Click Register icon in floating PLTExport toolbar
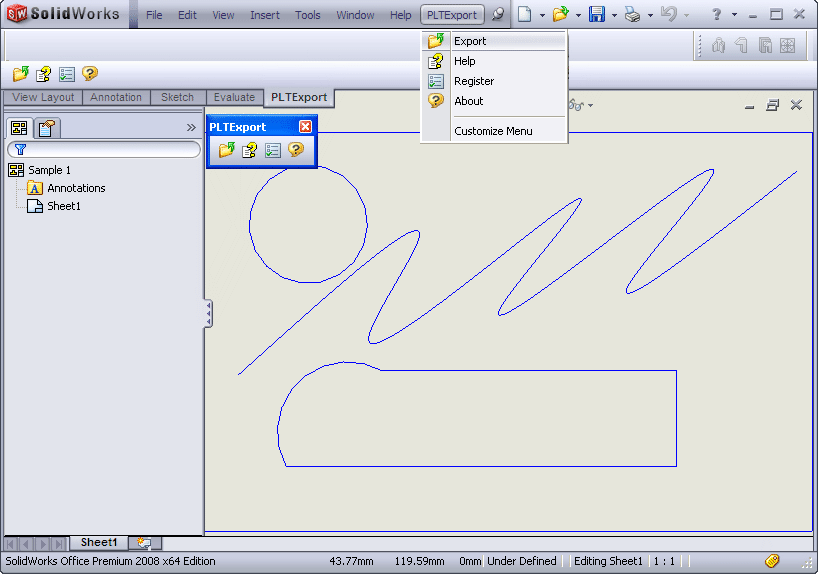The image size is (818, 574). coord(273,150)
